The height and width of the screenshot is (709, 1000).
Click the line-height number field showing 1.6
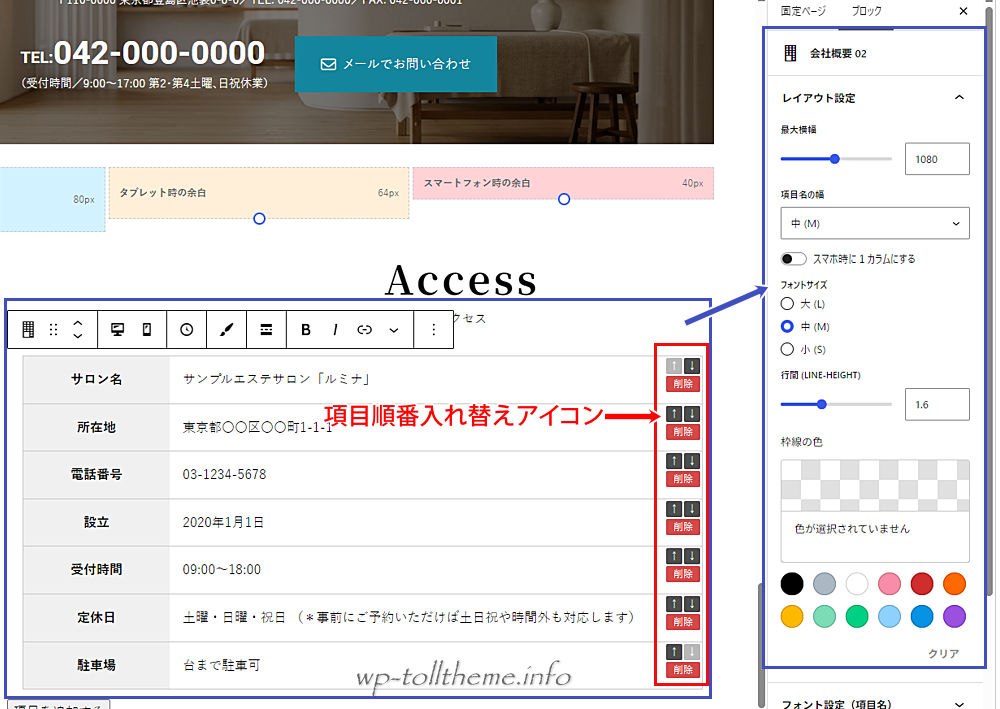[937, 404]
